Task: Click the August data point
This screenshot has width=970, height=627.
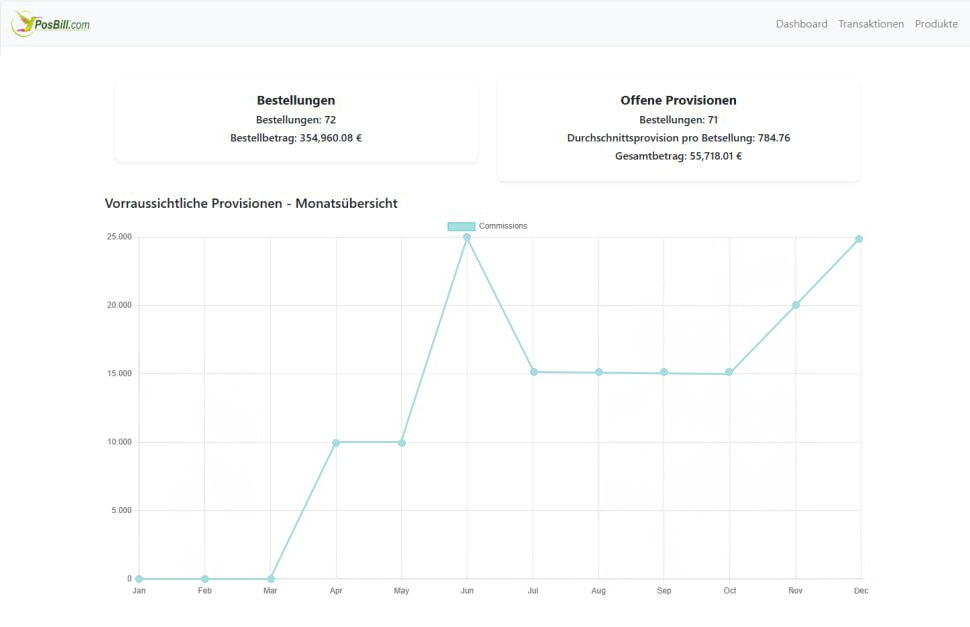Action: tap(599, 372)
